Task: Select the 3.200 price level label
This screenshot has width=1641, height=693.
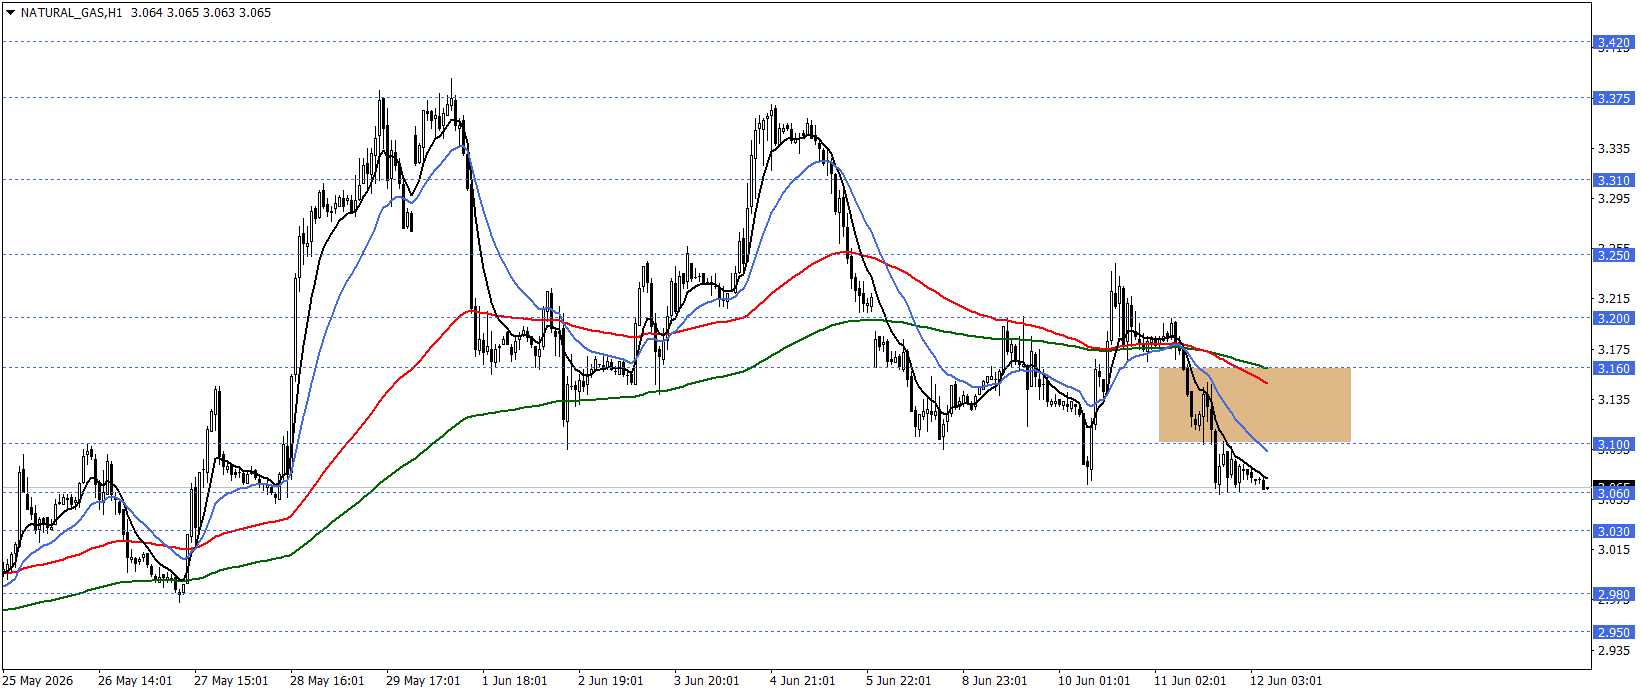Action: pyautogui.click(x=1613, y=318)
